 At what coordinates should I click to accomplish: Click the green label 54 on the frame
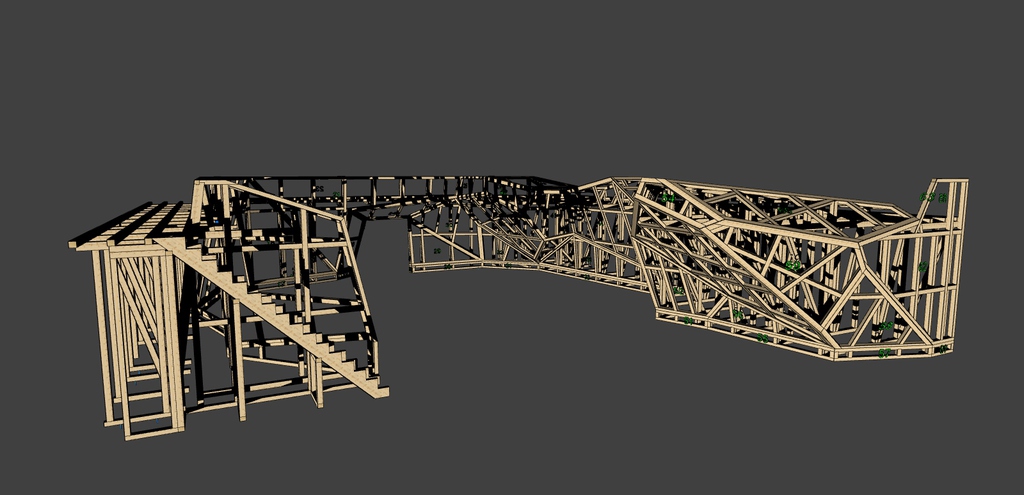point(669,199)
